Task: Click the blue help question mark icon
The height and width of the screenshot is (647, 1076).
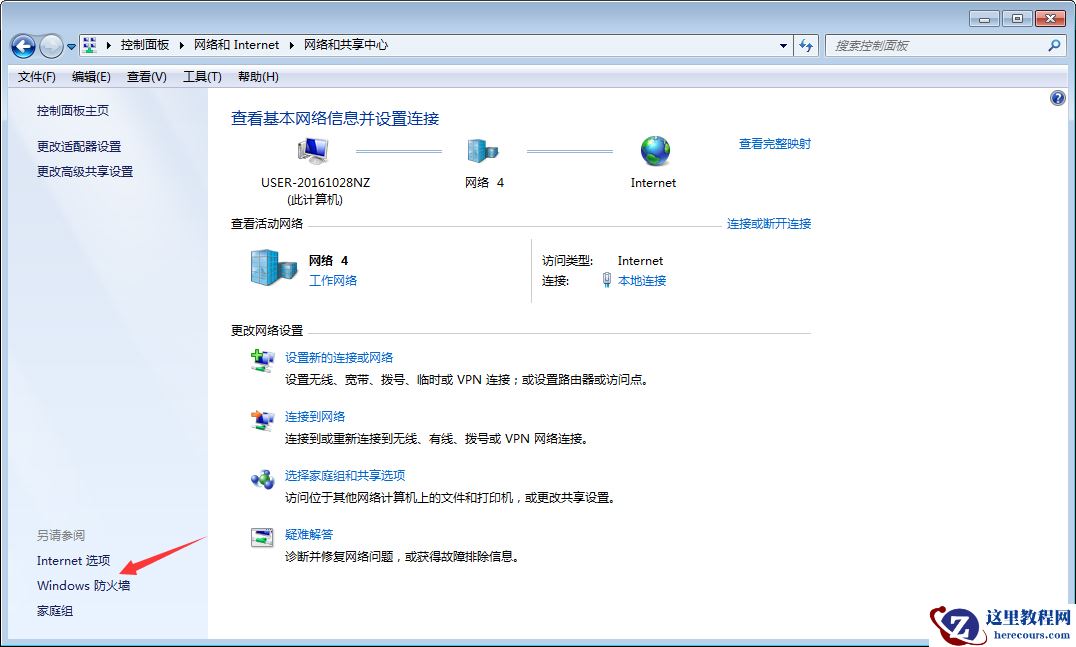Action: tap(1058, 97)
